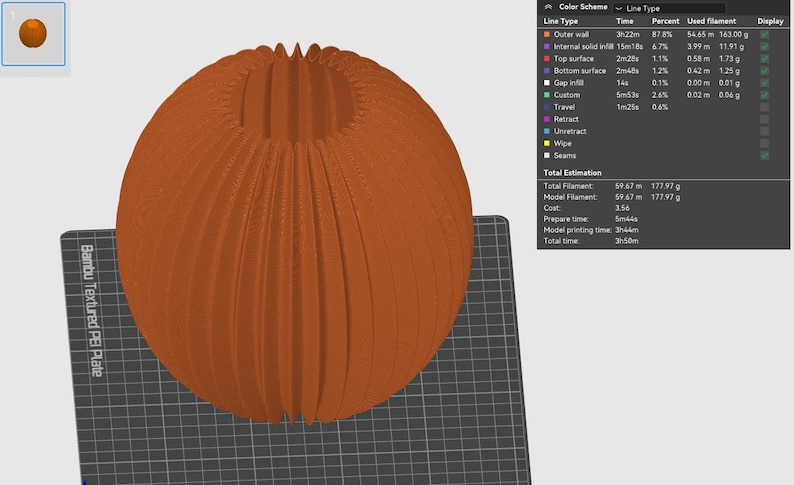
Task: Select the Wipe row label
Action: [x=563, y=143]
